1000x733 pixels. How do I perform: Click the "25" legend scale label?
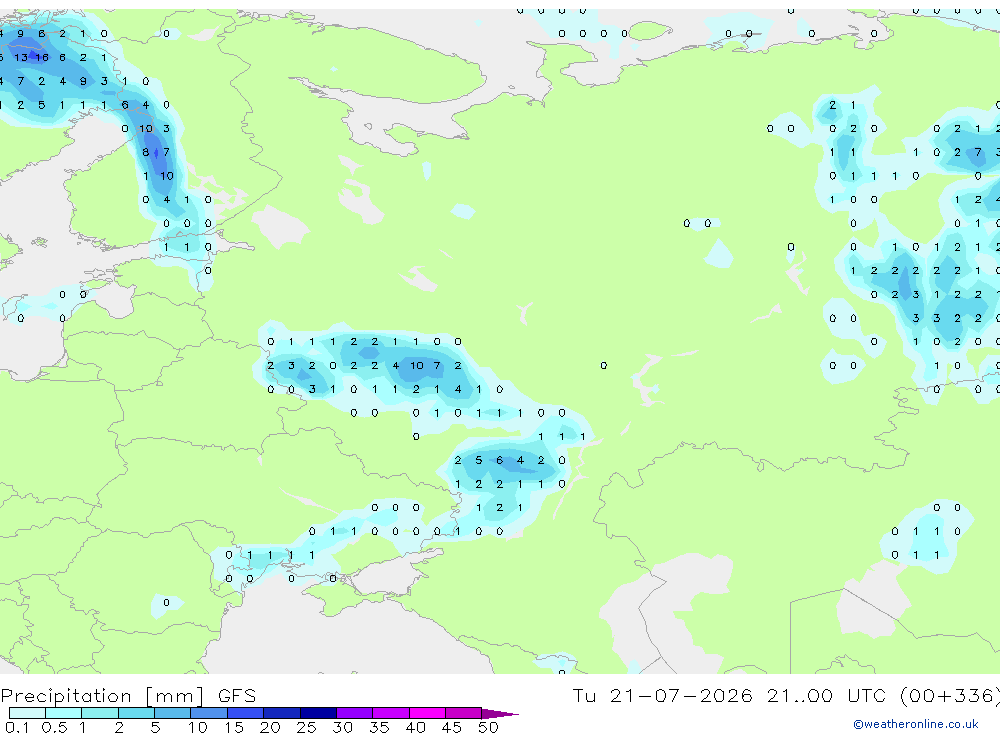point(306,727)
